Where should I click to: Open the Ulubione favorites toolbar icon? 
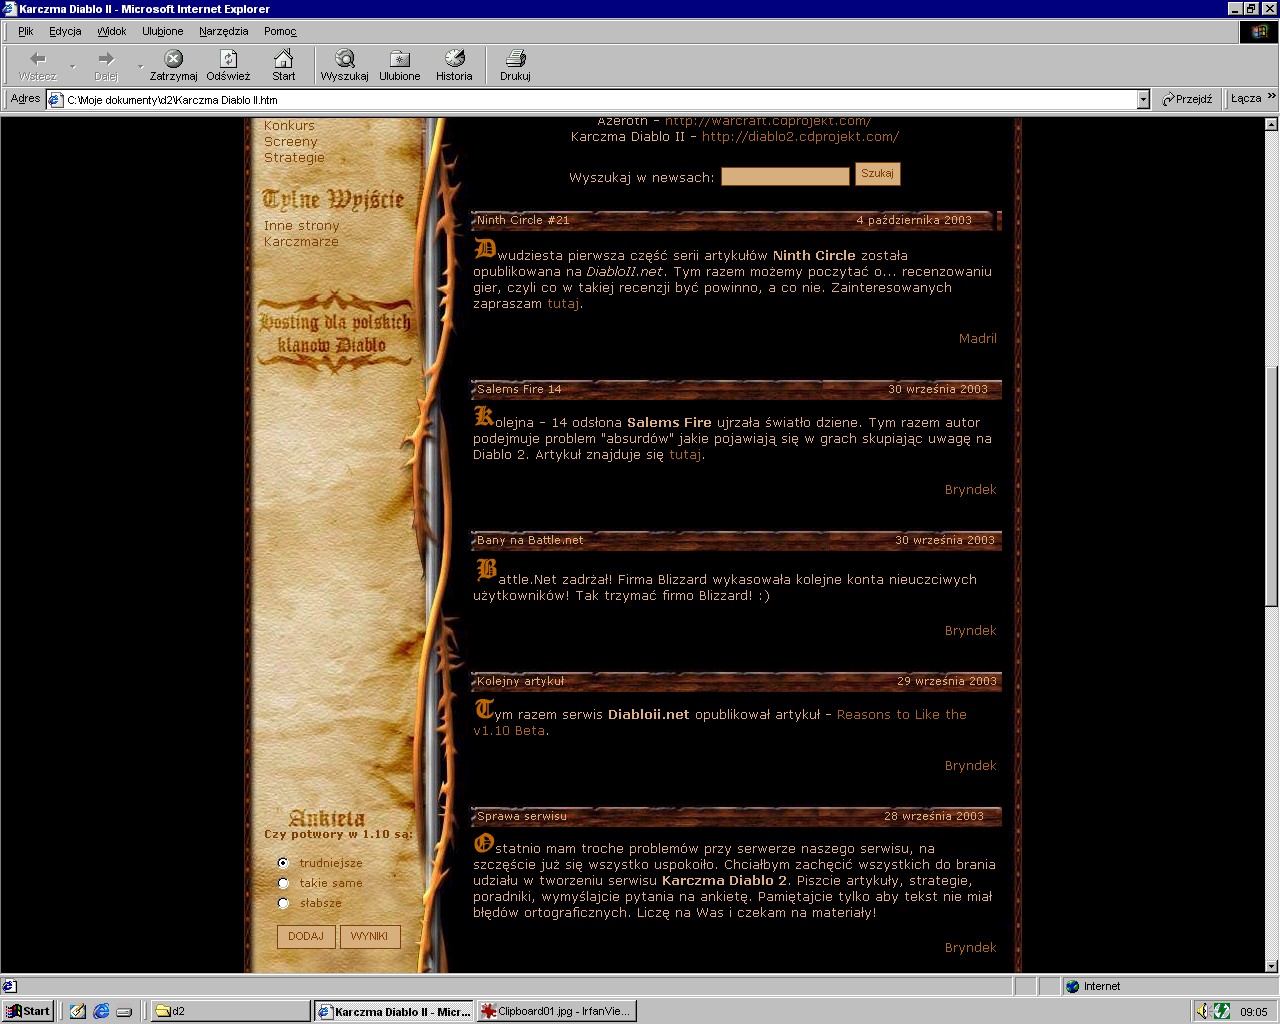399,60
